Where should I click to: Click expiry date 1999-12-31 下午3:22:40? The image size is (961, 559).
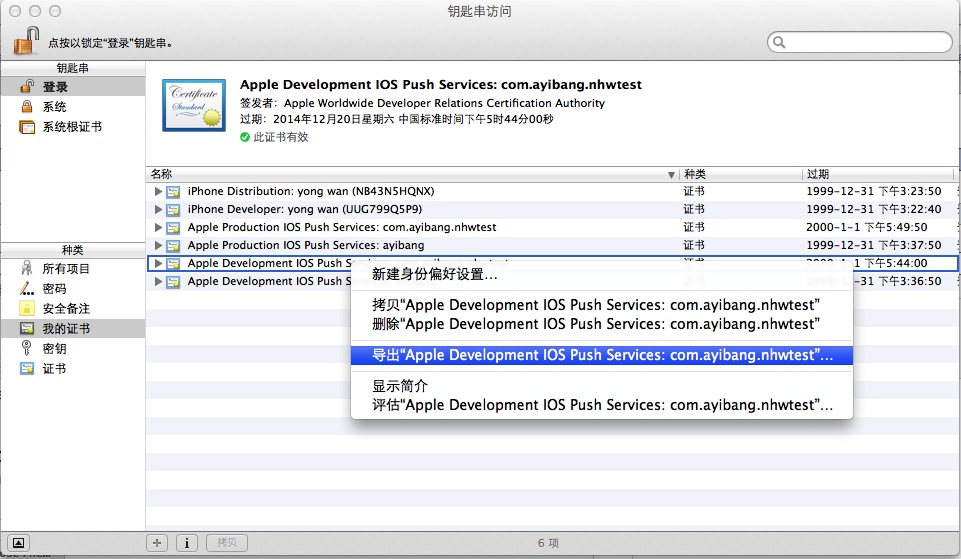coord(873,209)
